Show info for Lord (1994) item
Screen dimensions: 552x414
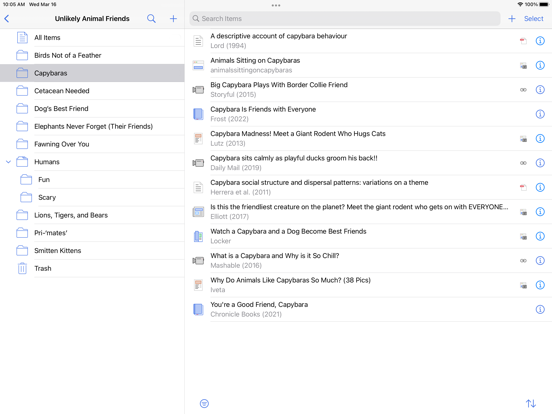(x=540, y=41)
